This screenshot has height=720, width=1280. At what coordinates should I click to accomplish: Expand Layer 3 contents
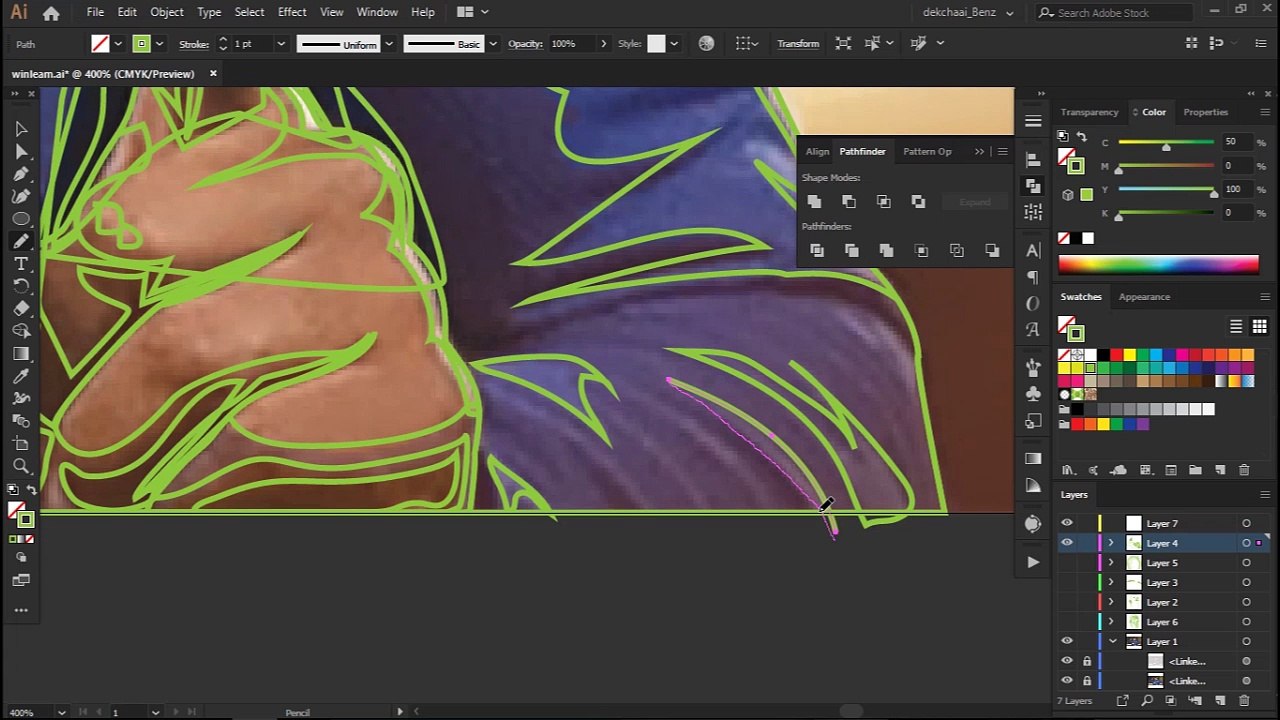[x=1111, y=582]
